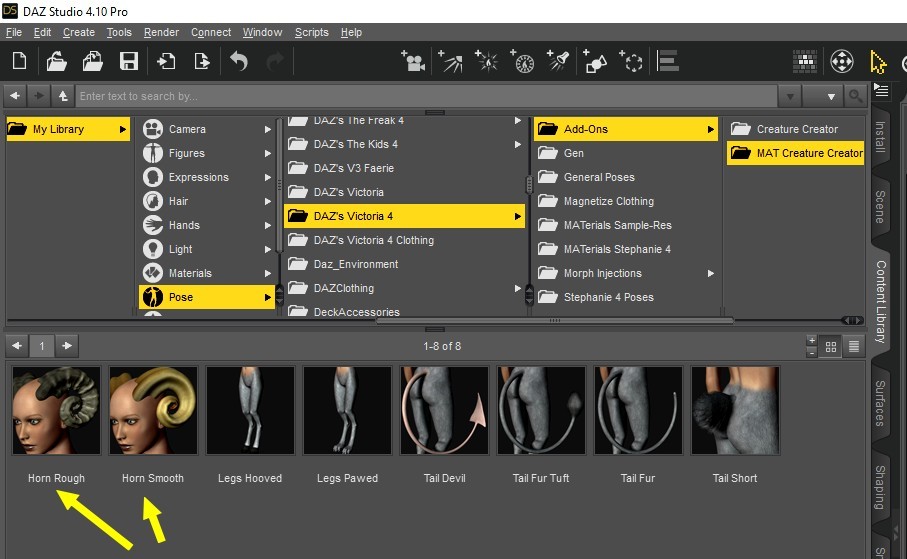
Task: Create a new distant light
Action: (x=450, y=61)
